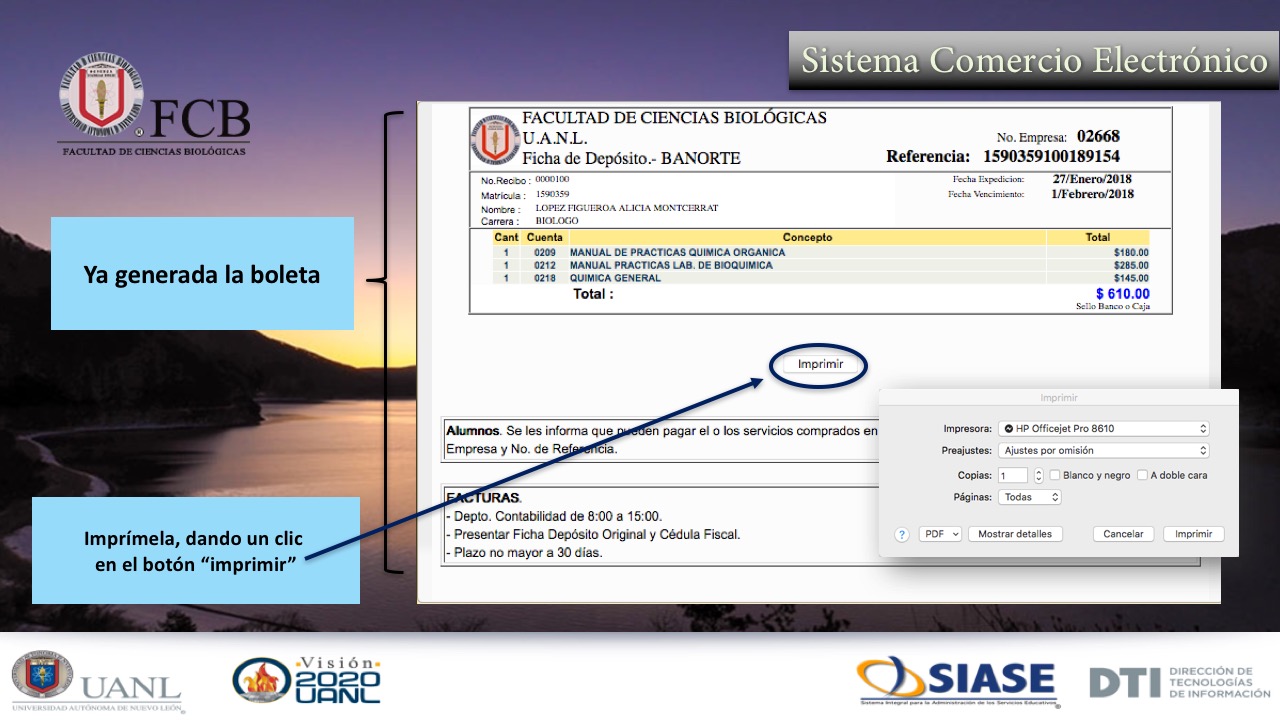Click the Imprimir button below the deposit slip
This screenshot has width=1280, height=720.
(820, 365)
